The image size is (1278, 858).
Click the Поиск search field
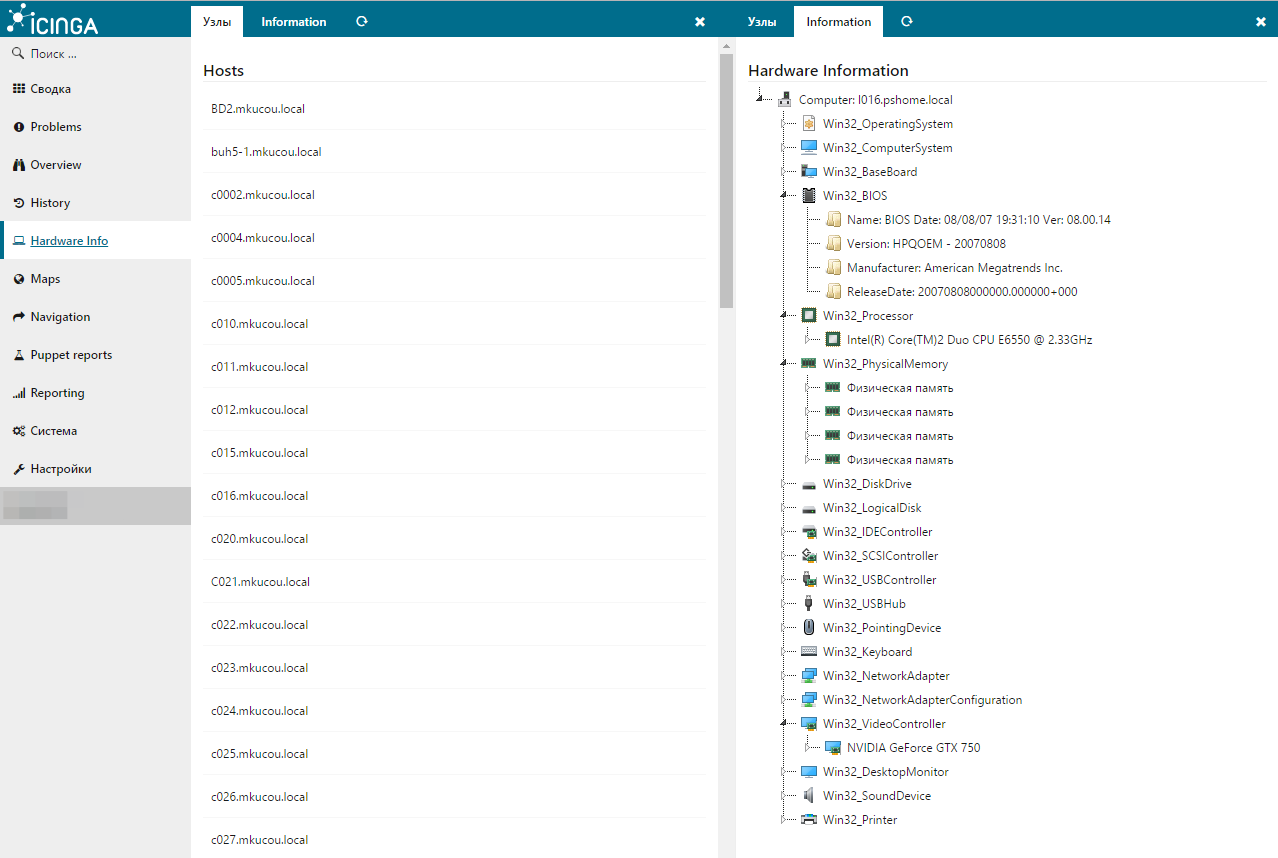pos(95,54)
